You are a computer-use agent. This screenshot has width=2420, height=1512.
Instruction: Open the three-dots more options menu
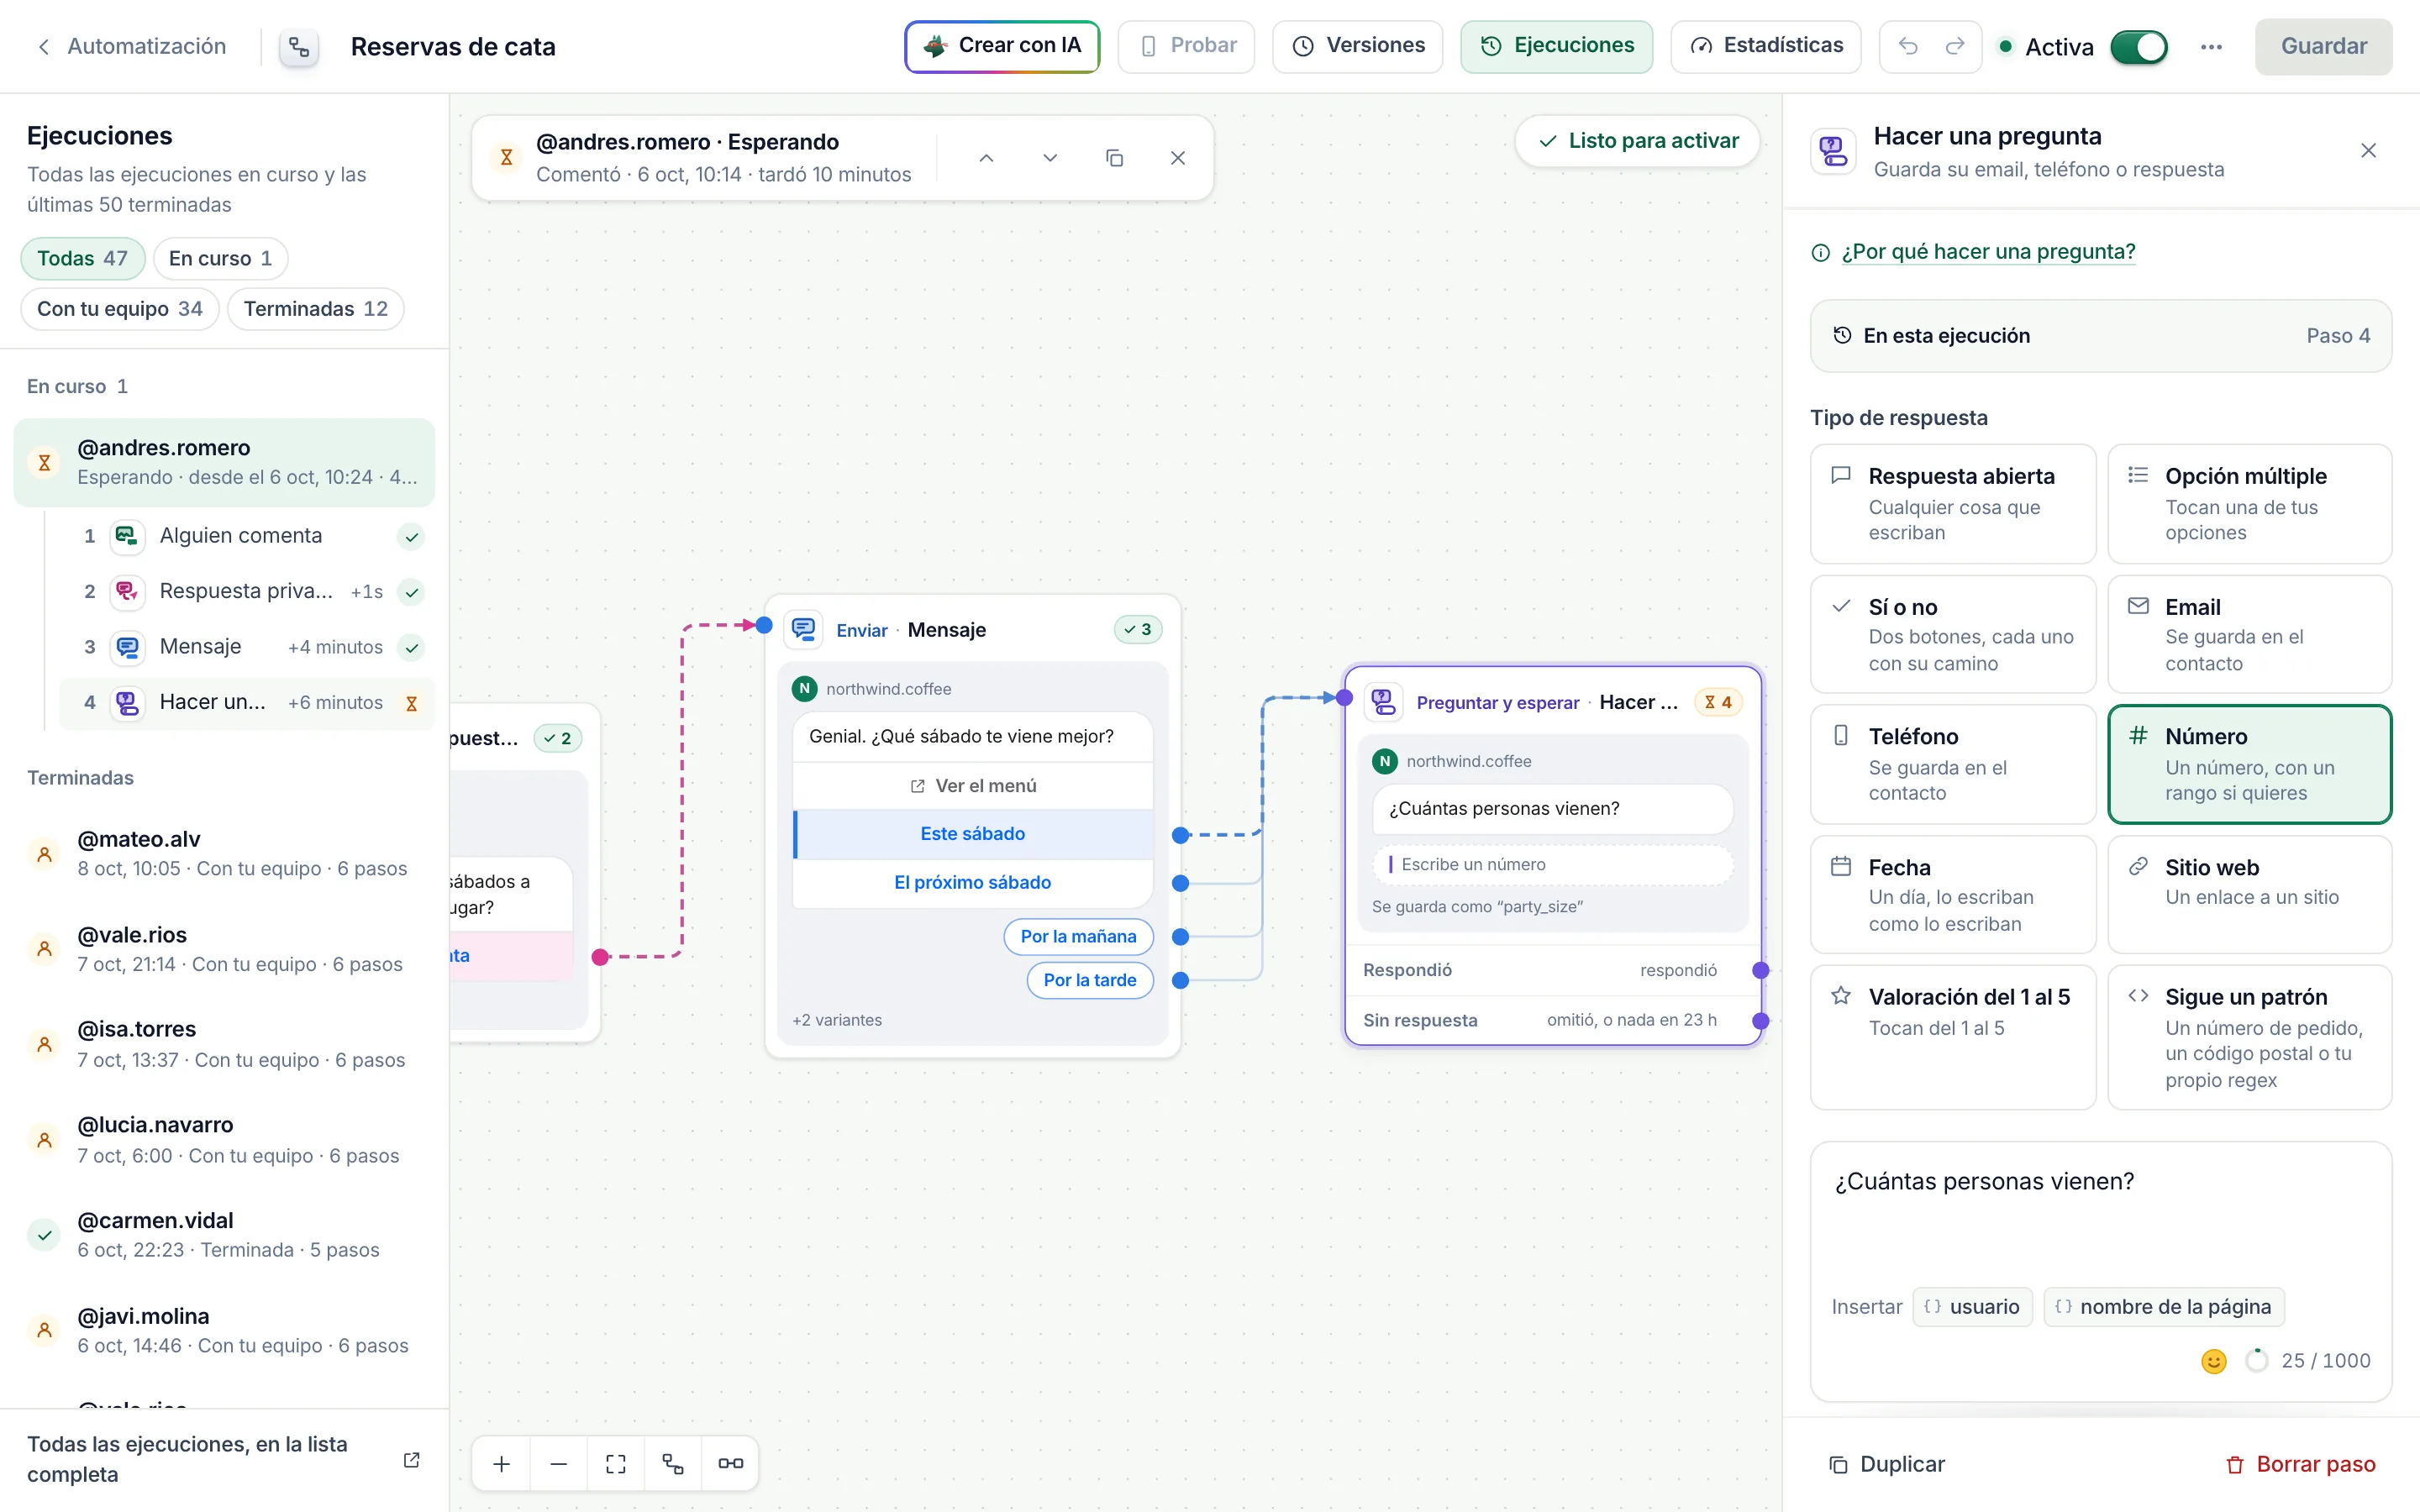(2211, 47)
